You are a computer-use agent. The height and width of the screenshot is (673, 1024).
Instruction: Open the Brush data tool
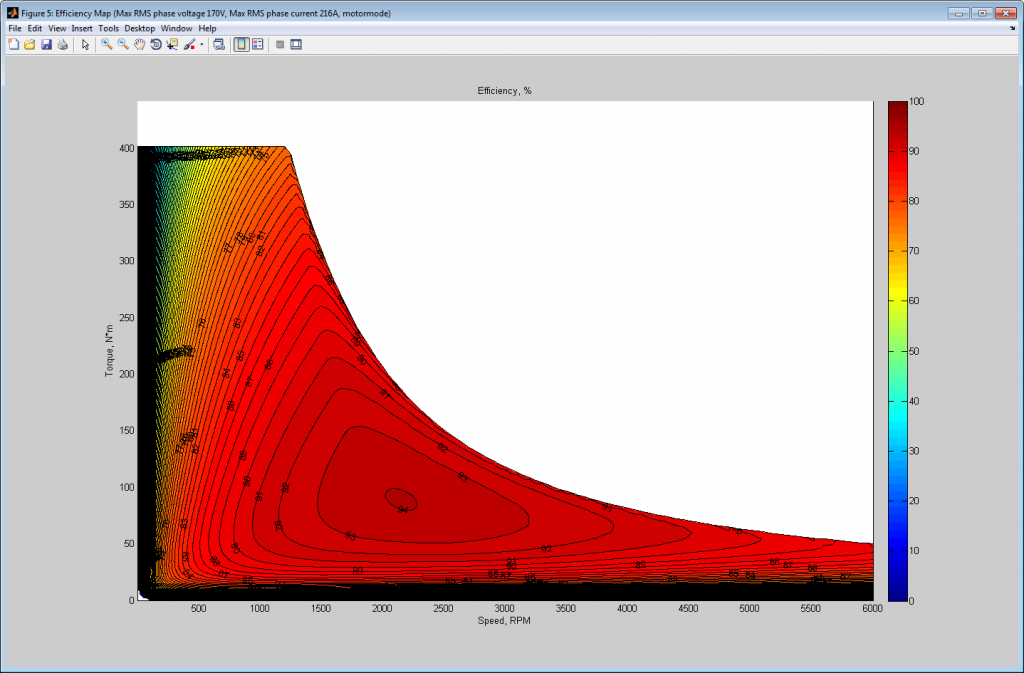[190, 44]
